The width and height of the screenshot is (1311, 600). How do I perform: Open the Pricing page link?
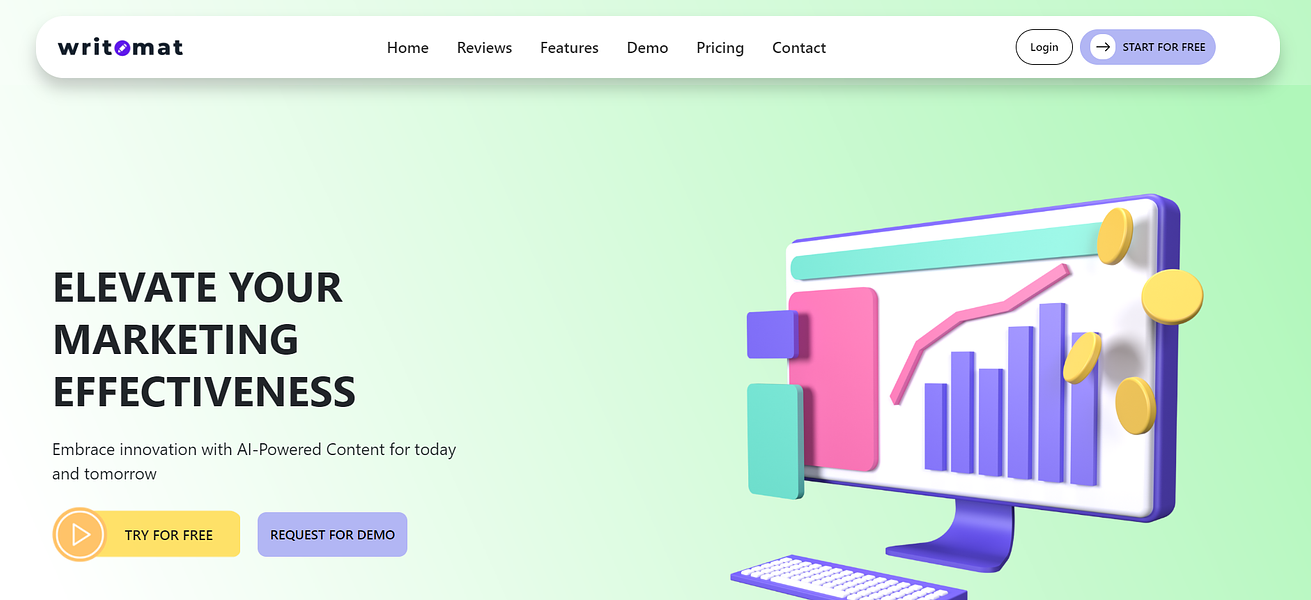(720, 47)
